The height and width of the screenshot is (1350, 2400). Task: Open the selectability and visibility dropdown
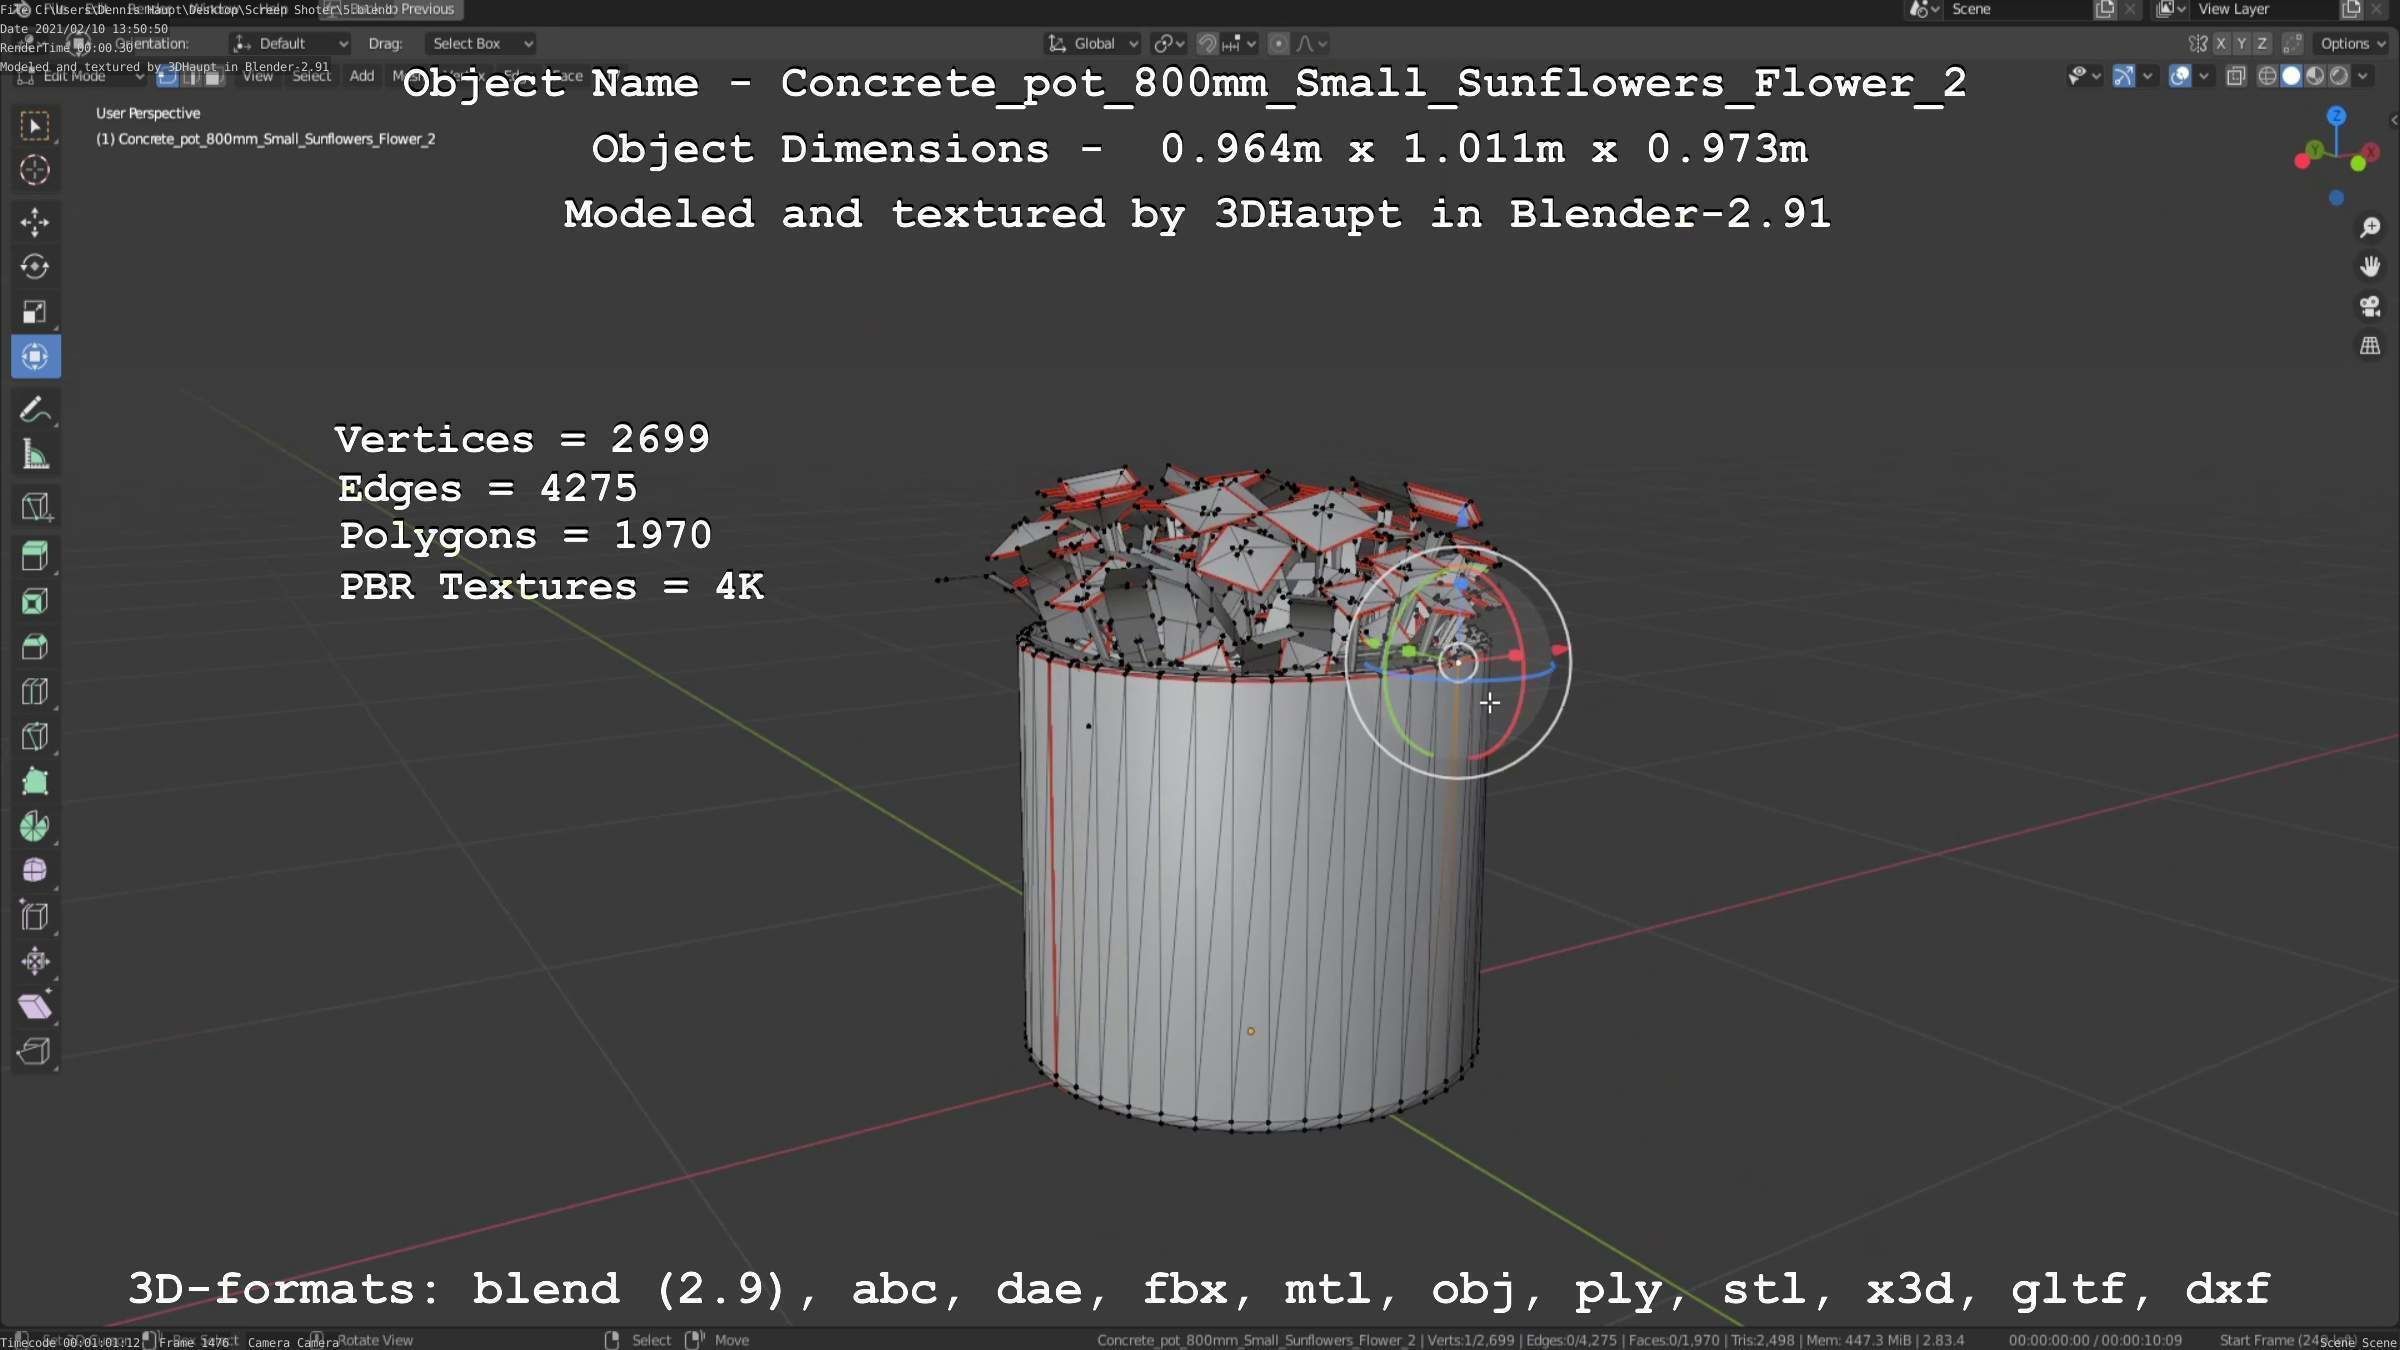(x=2084, y=76)
